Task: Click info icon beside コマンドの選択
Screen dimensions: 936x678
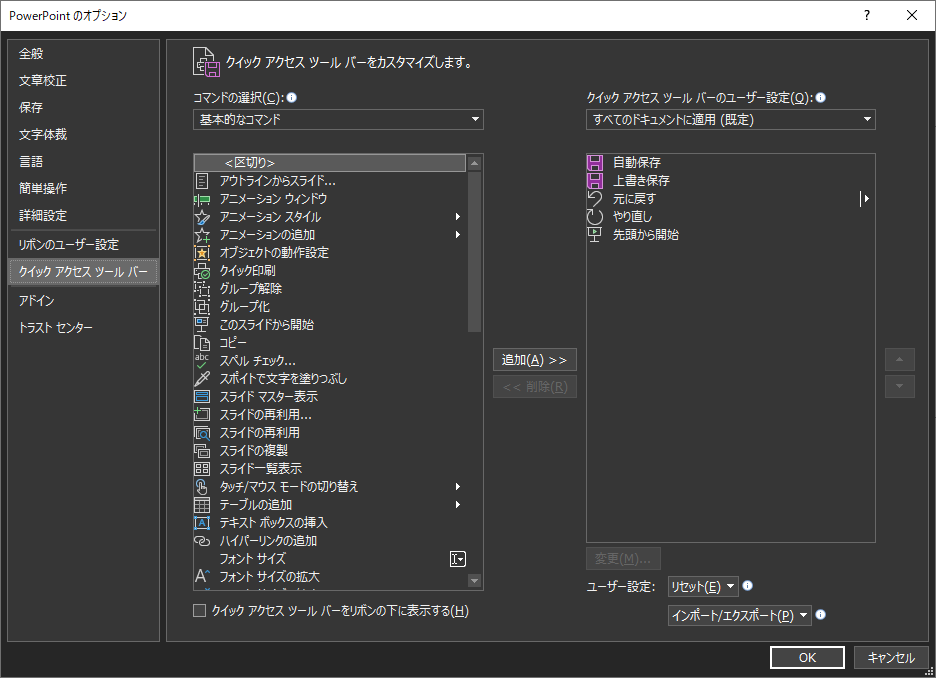Action: tap(291, 97)
